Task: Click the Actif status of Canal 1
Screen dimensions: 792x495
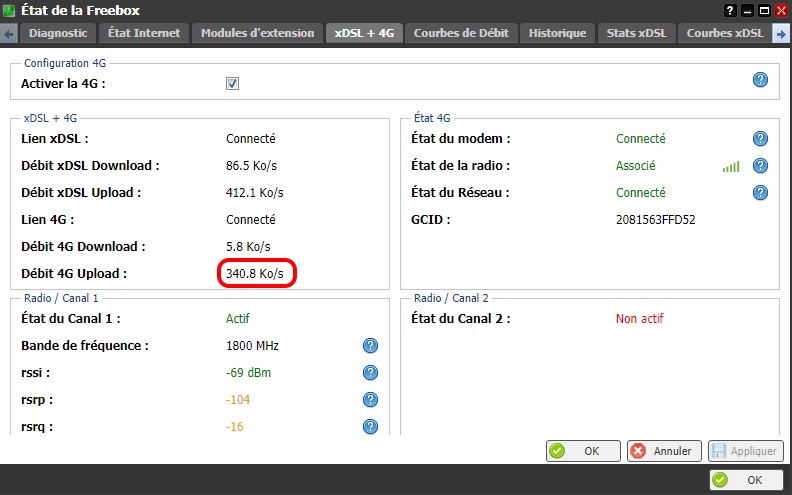Action: coord(237,319)
